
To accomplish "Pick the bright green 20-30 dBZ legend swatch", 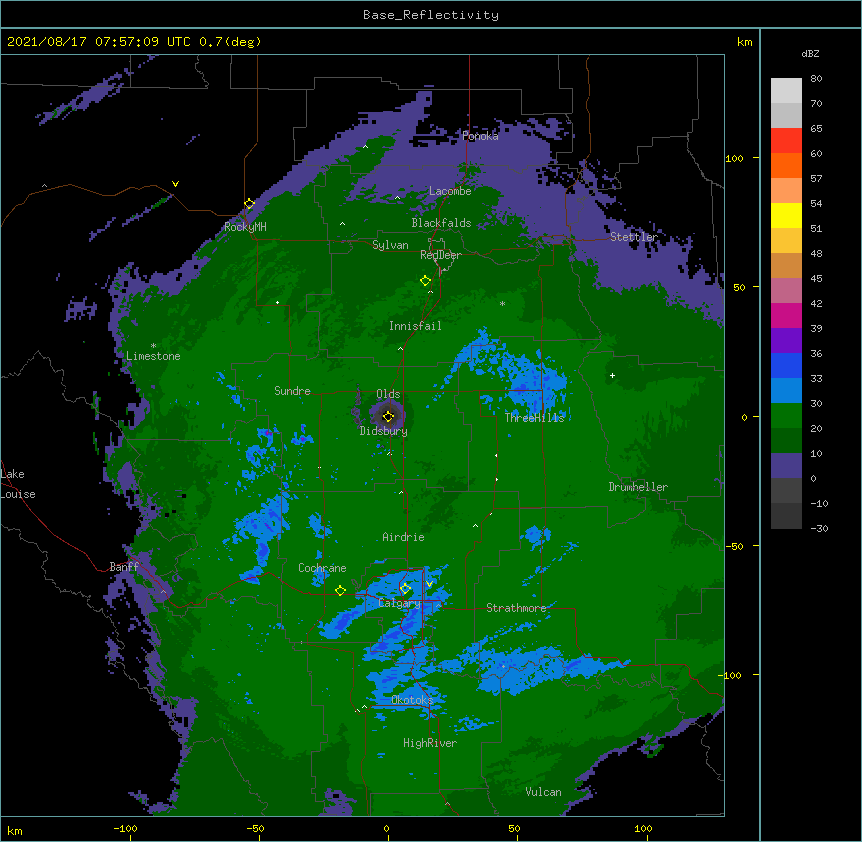I will coord(786,416).
